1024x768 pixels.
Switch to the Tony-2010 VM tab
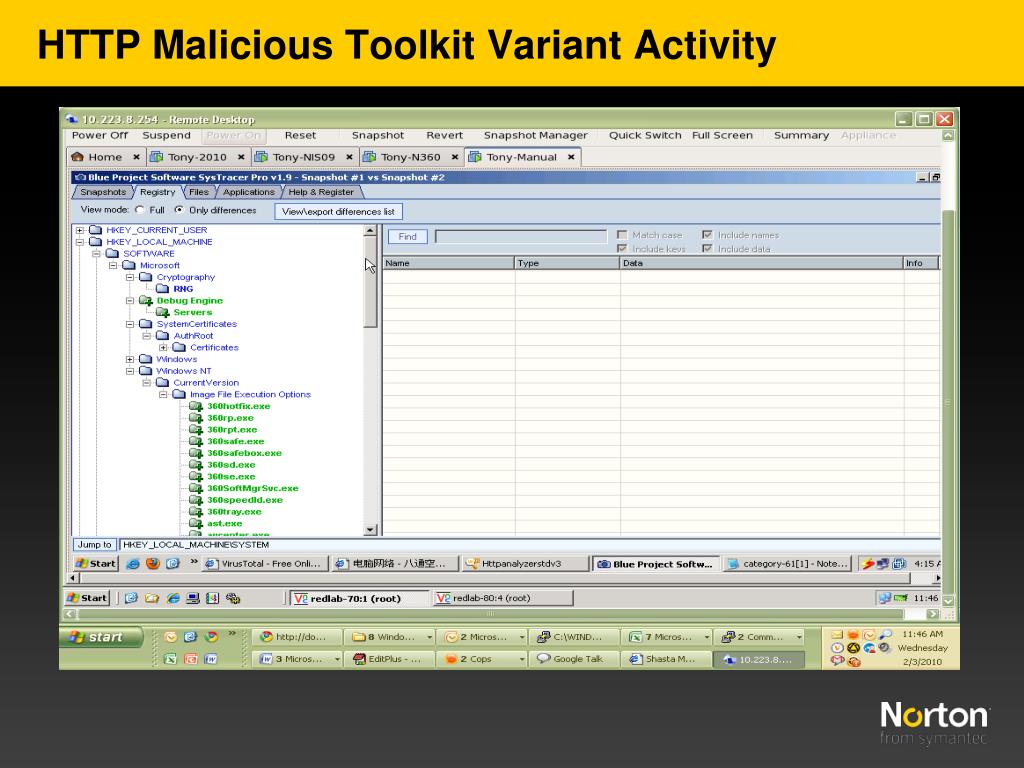(197, 157)
